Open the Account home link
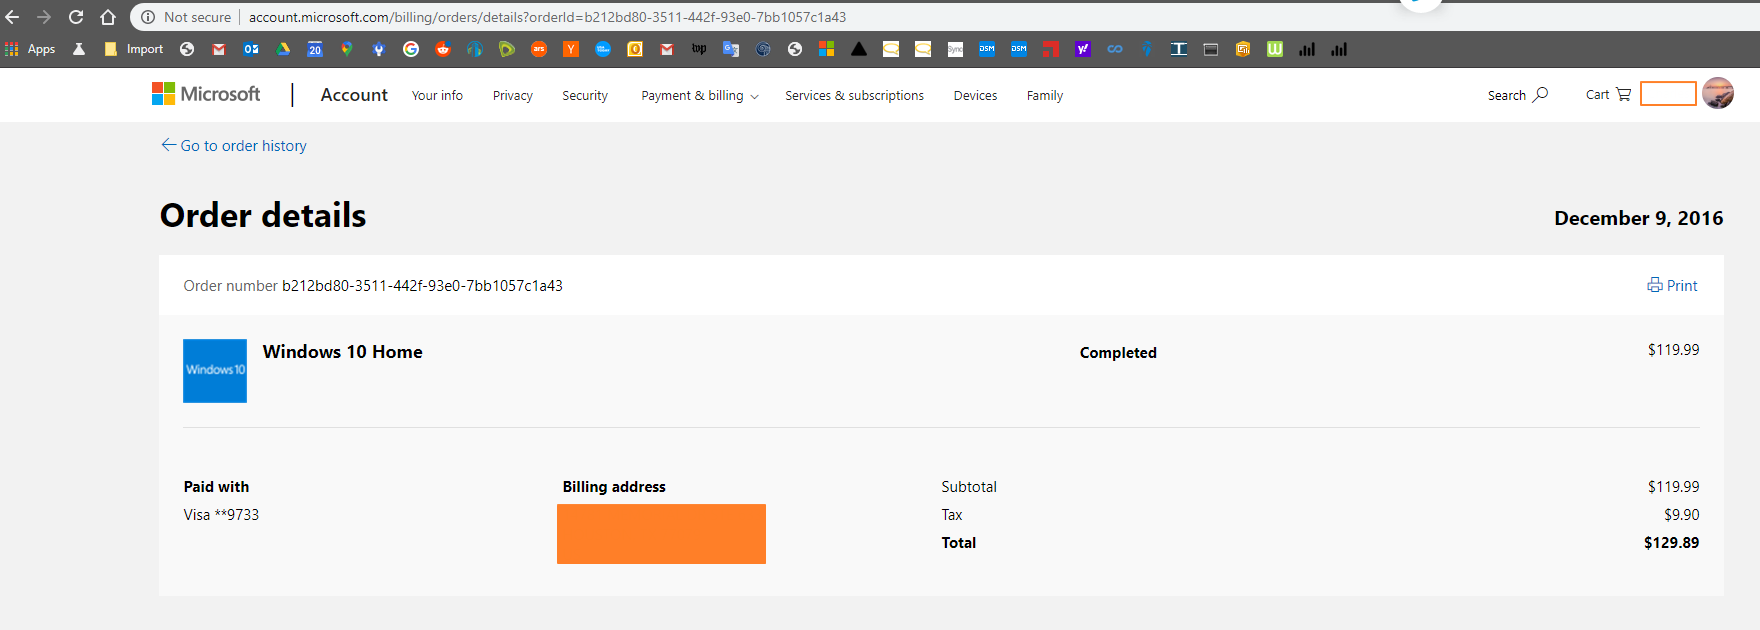 point(354,95)
